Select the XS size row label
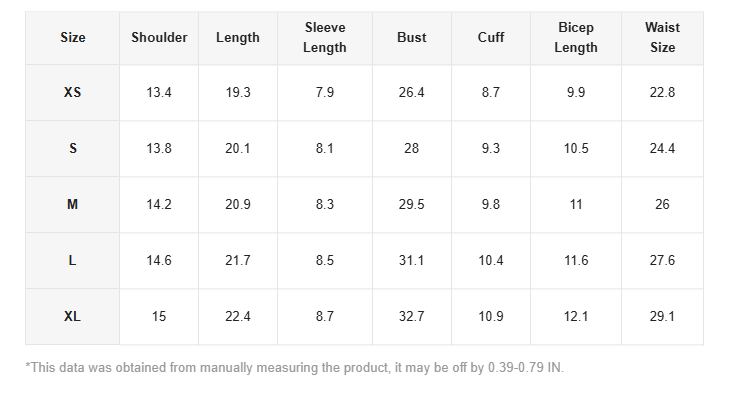This screenshot has height=401, width=741. (x=72, y=93)
